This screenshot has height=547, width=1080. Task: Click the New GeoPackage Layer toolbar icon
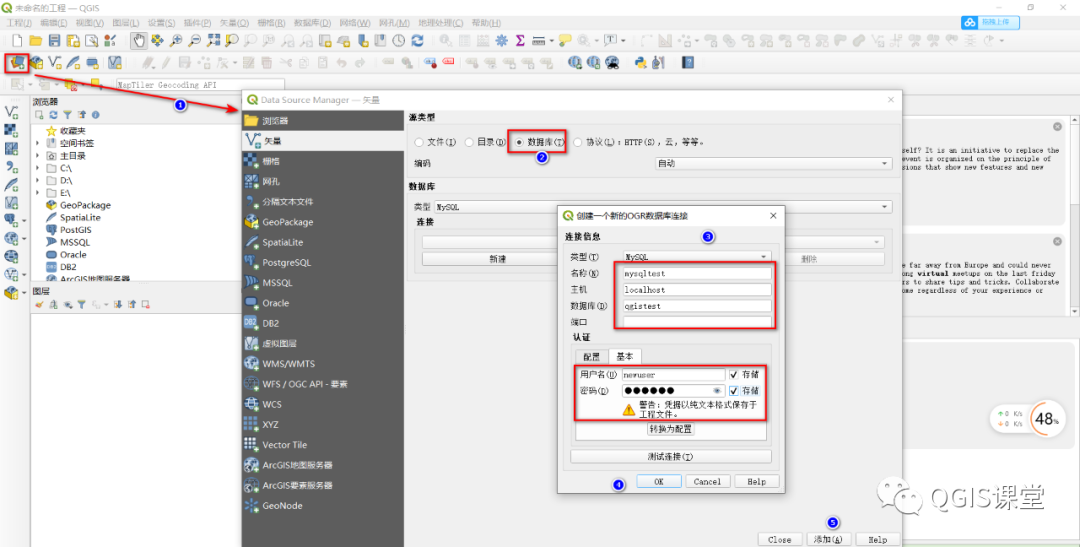[36, 63]
